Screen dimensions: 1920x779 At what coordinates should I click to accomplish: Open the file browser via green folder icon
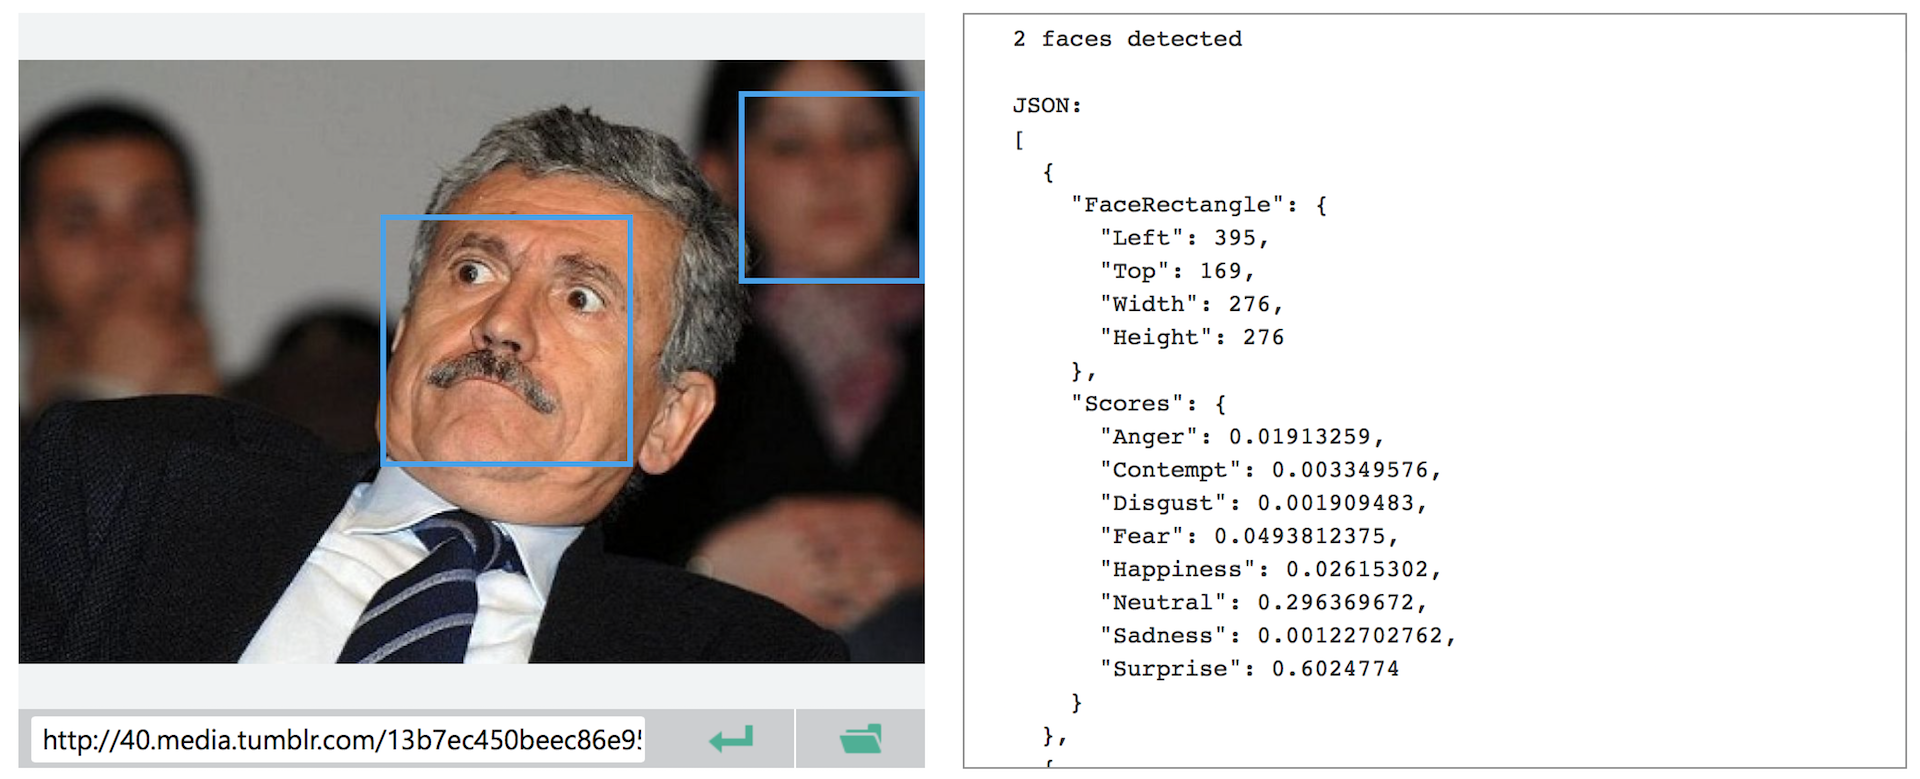tap(861, 739)
